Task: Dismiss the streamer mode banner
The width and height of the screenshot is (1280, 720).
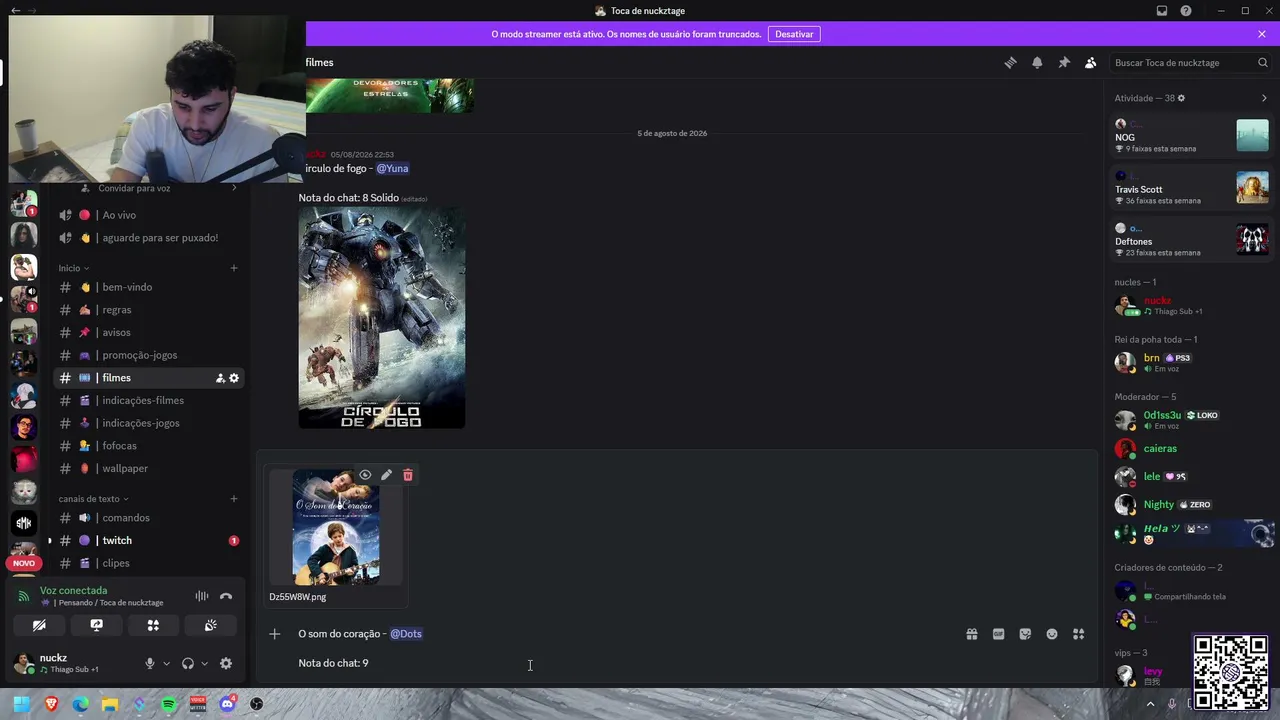Action: [x=1262, y=34]
